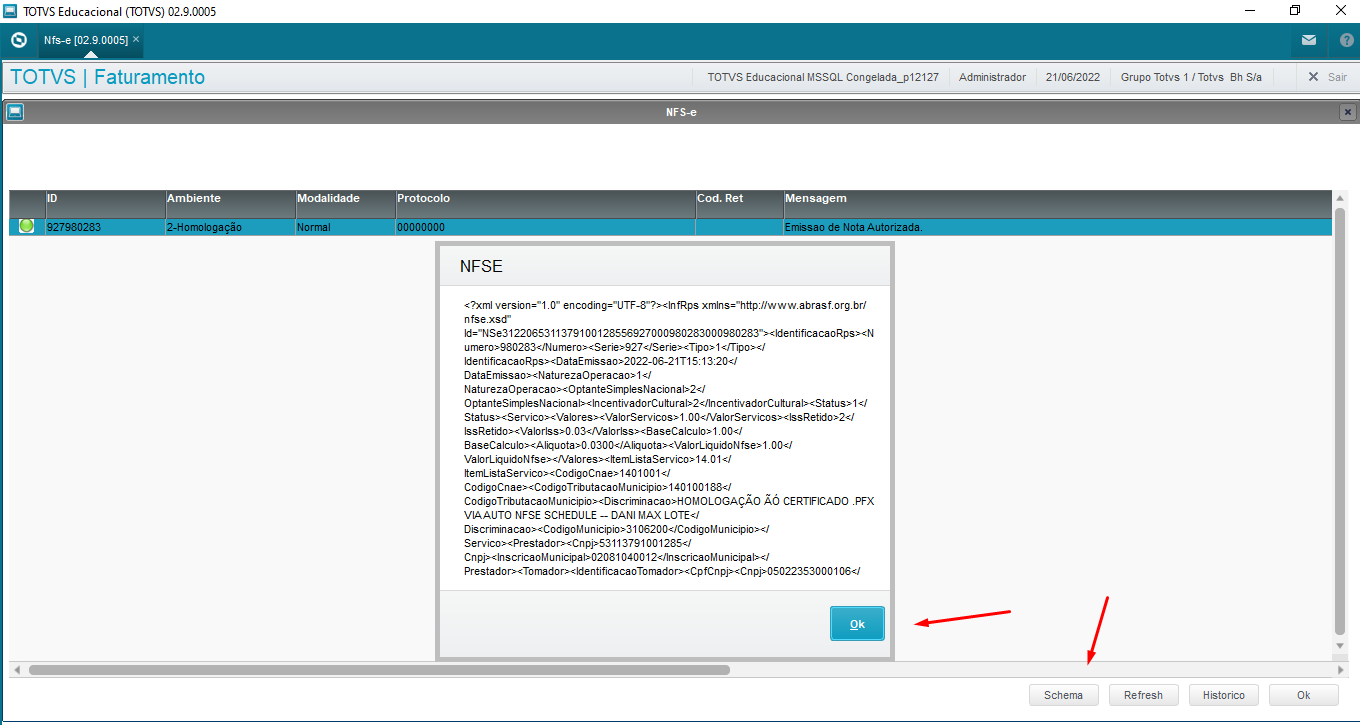Screen dimensions: 1360x725
Task: Click the TOTVS | Faturamento heading
Action: (x=107, y=77)
